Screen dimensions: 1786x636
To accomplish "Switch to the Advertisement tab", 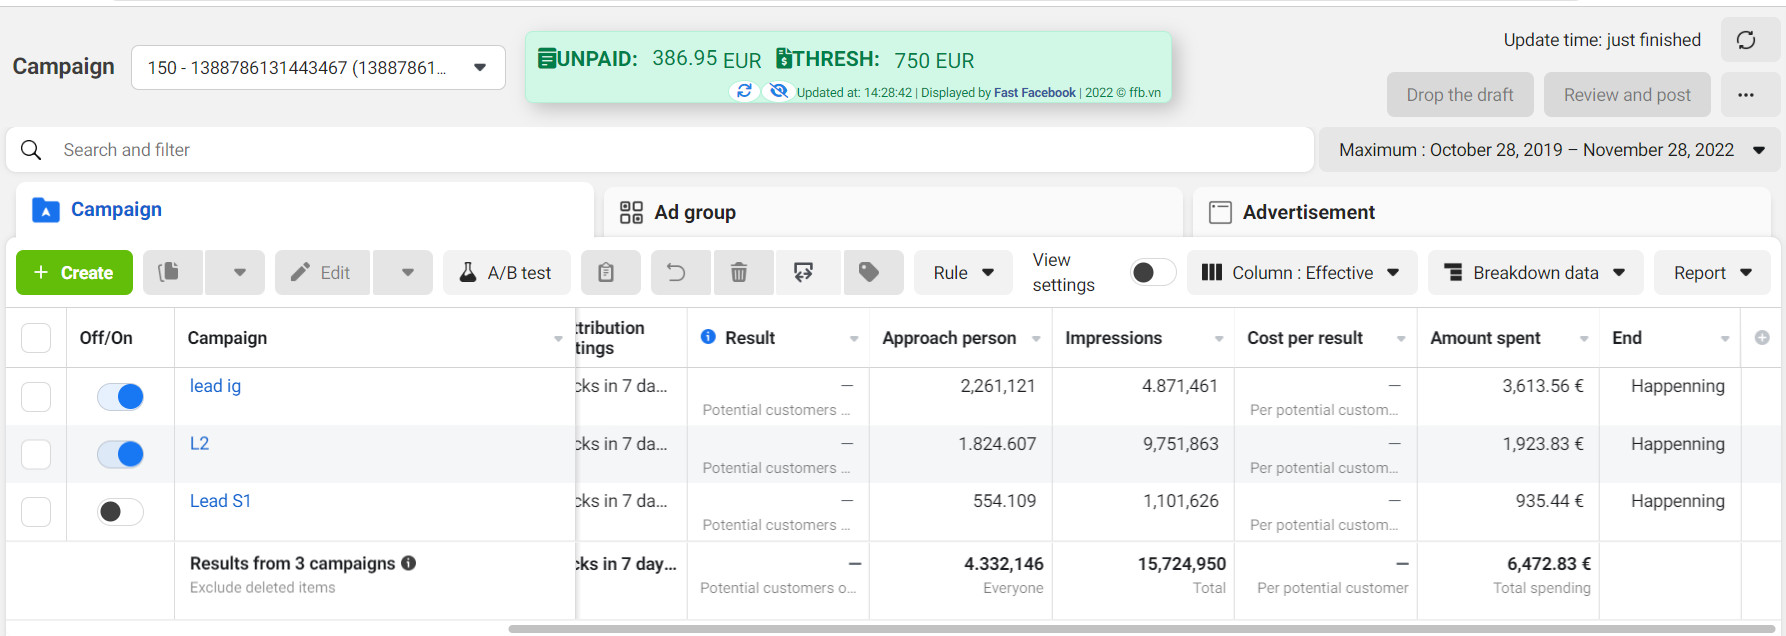I will [x=1481, y=212].
